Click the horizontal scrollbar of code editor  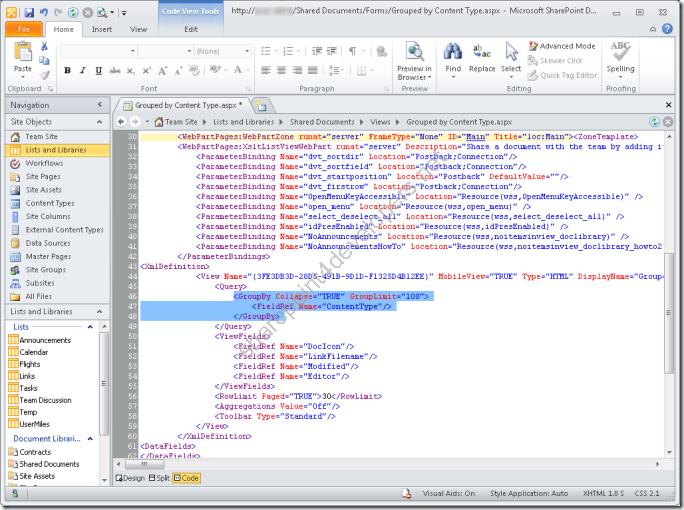click(143, 464)
